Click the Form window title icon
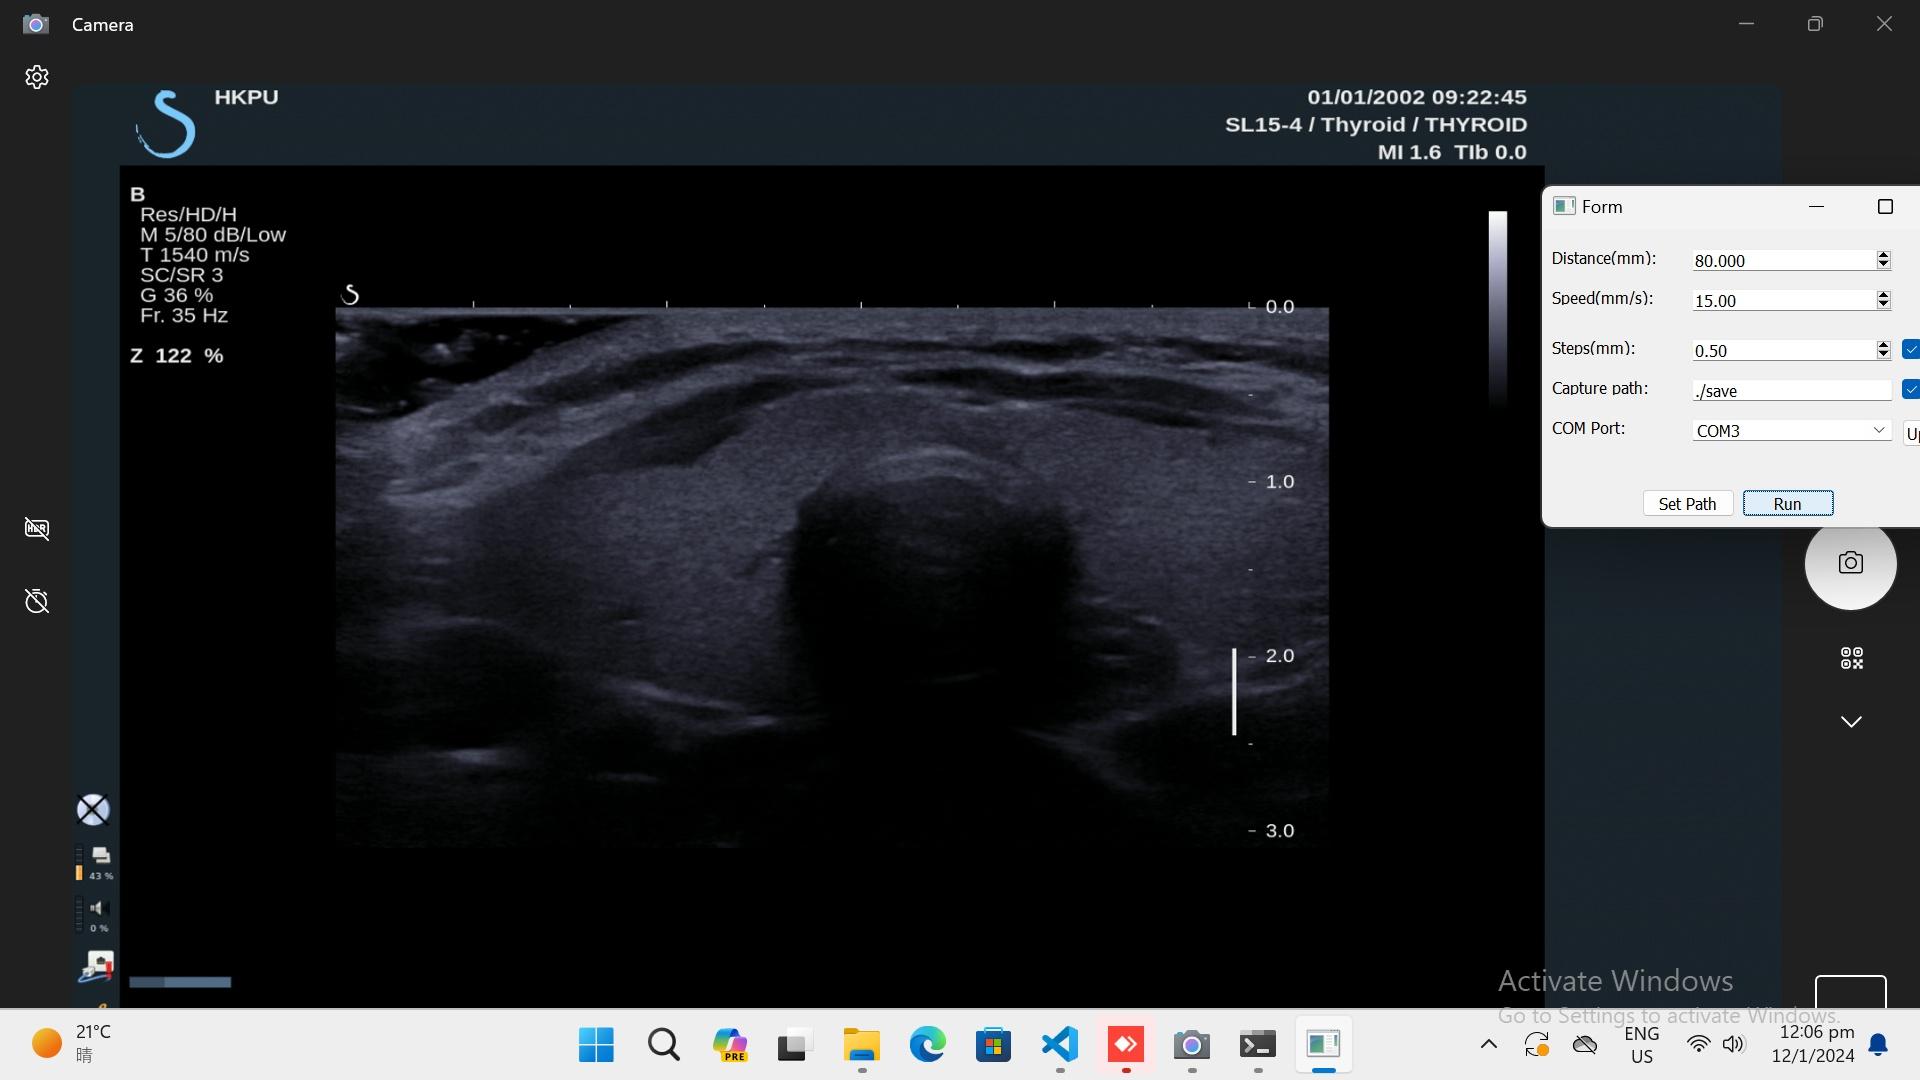Viewport: 1920px width, 1080px height. (x=1563, y=206)
